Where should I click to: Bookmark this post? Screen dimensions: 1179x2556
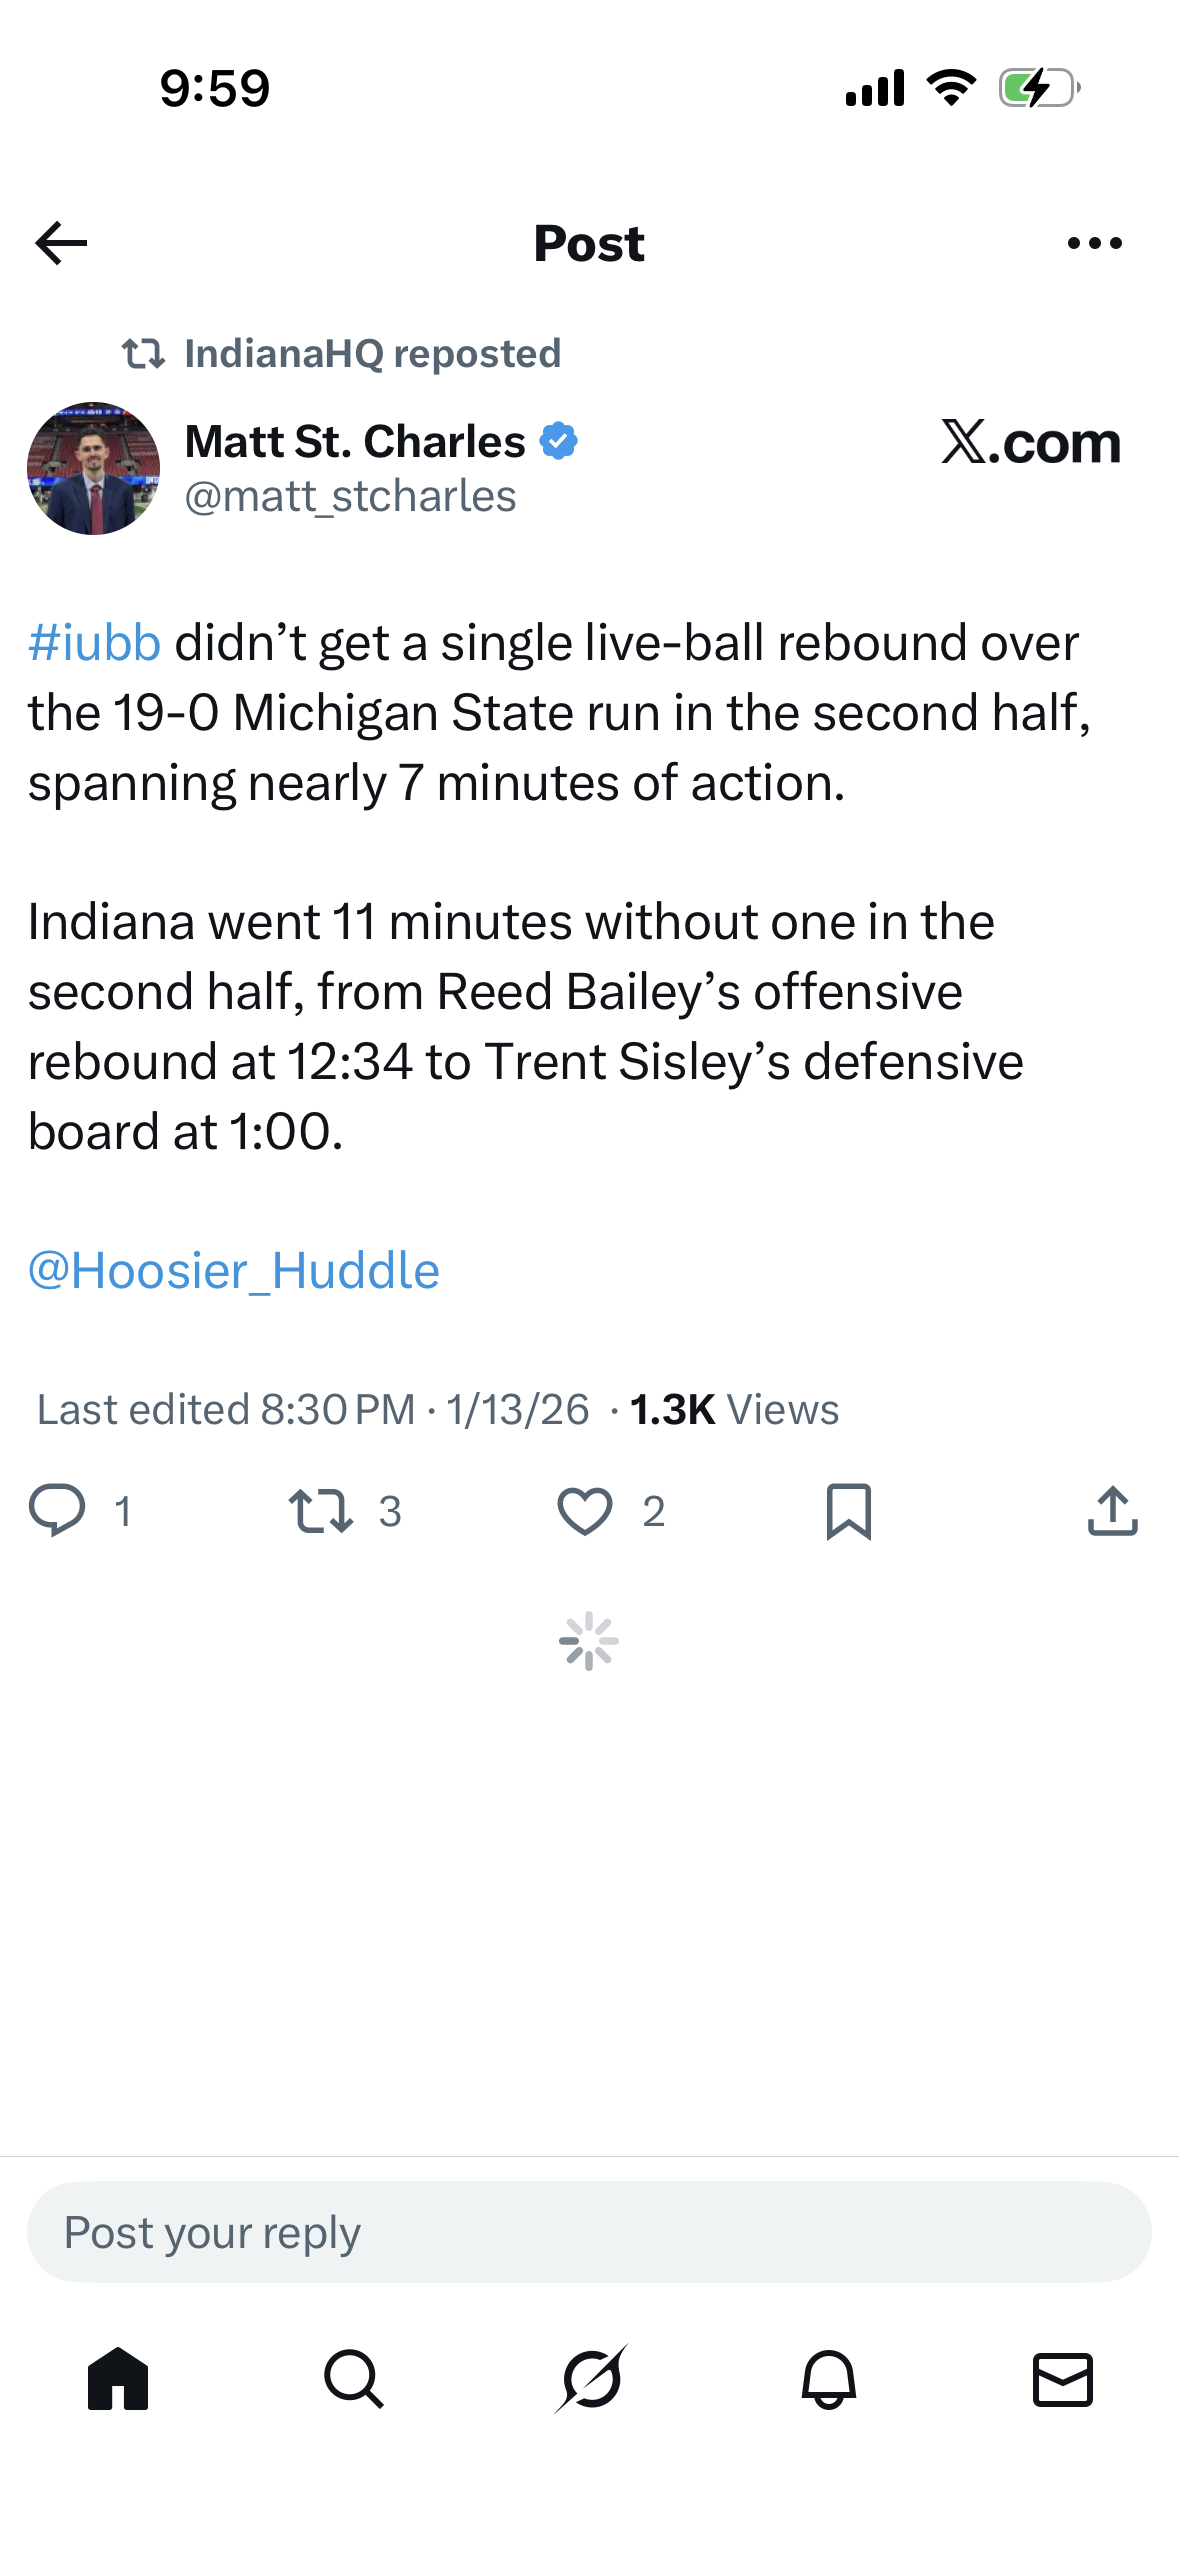849,1510
